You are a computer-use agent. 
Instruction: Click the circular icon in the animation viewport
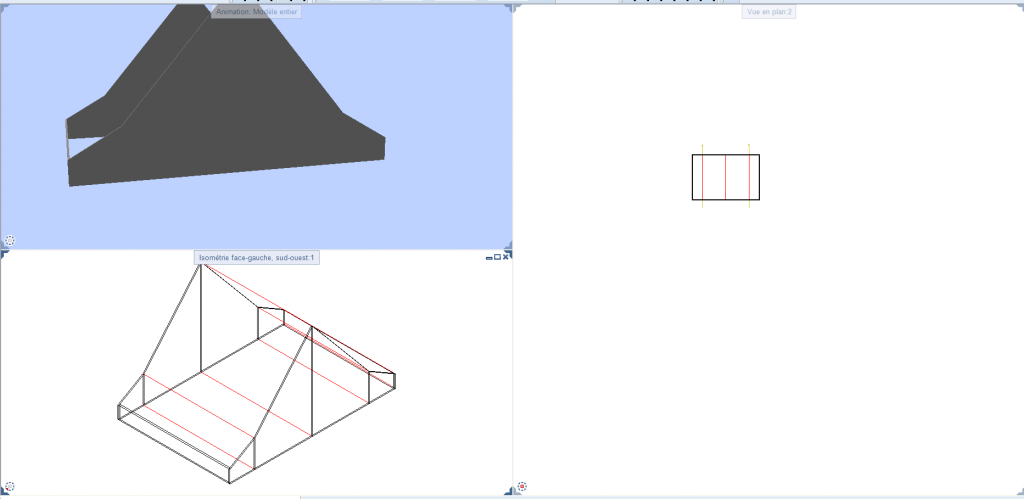(x=10, y=240)
